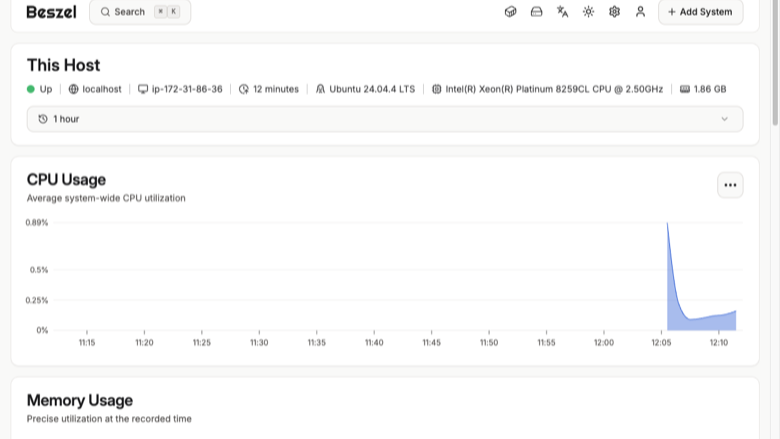
Task: Click 'Average system-wide CPU utilization' text
Action: [x=106, y=198]
